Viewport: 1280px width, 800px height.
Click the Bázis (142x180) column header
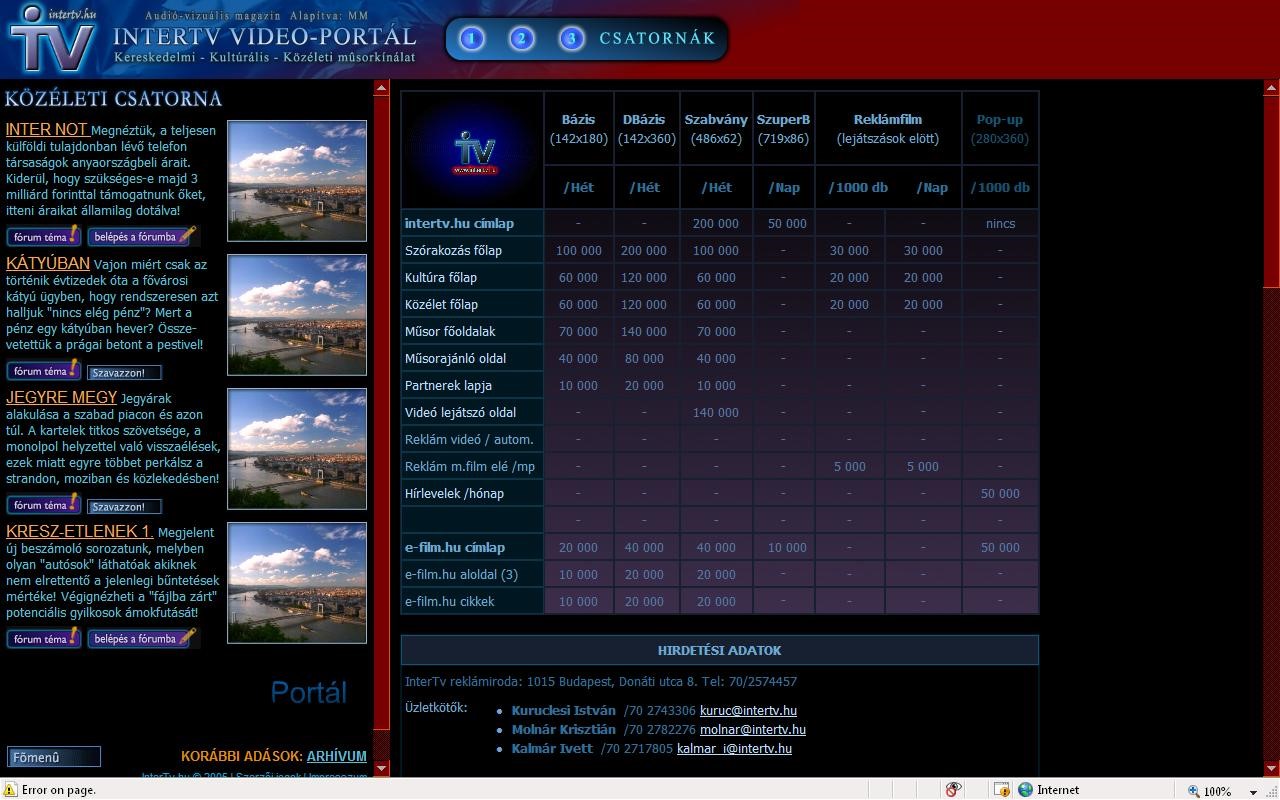[x=578, y=129]
